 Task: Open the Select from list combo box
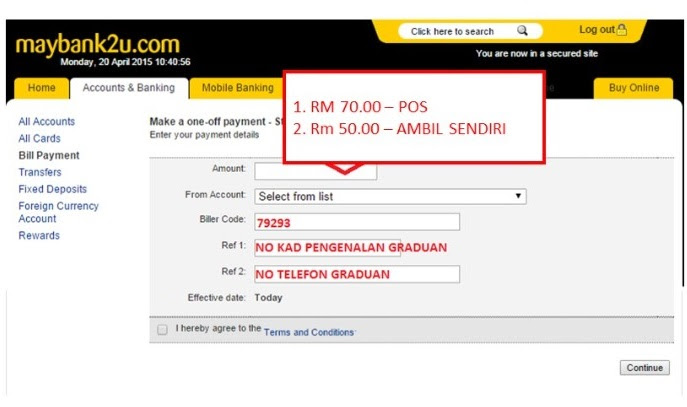[390, 196]
